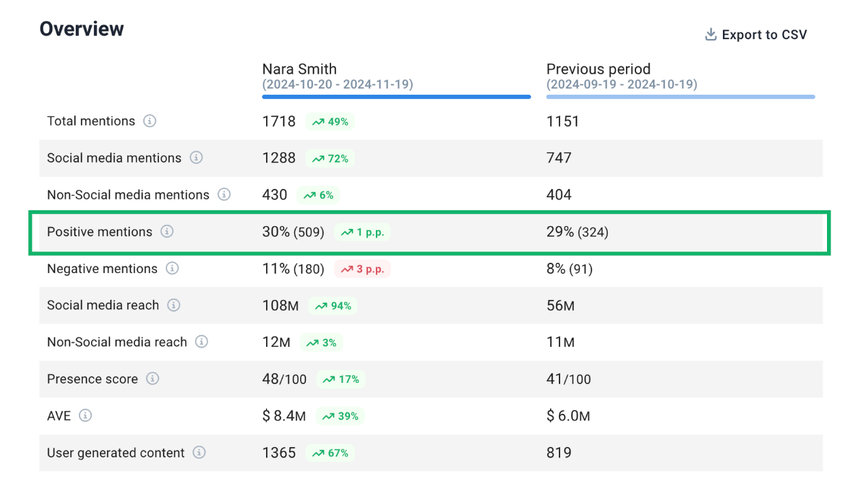Select previous Total mentions value 1151
853x500 pixels.
coord(563,121)
